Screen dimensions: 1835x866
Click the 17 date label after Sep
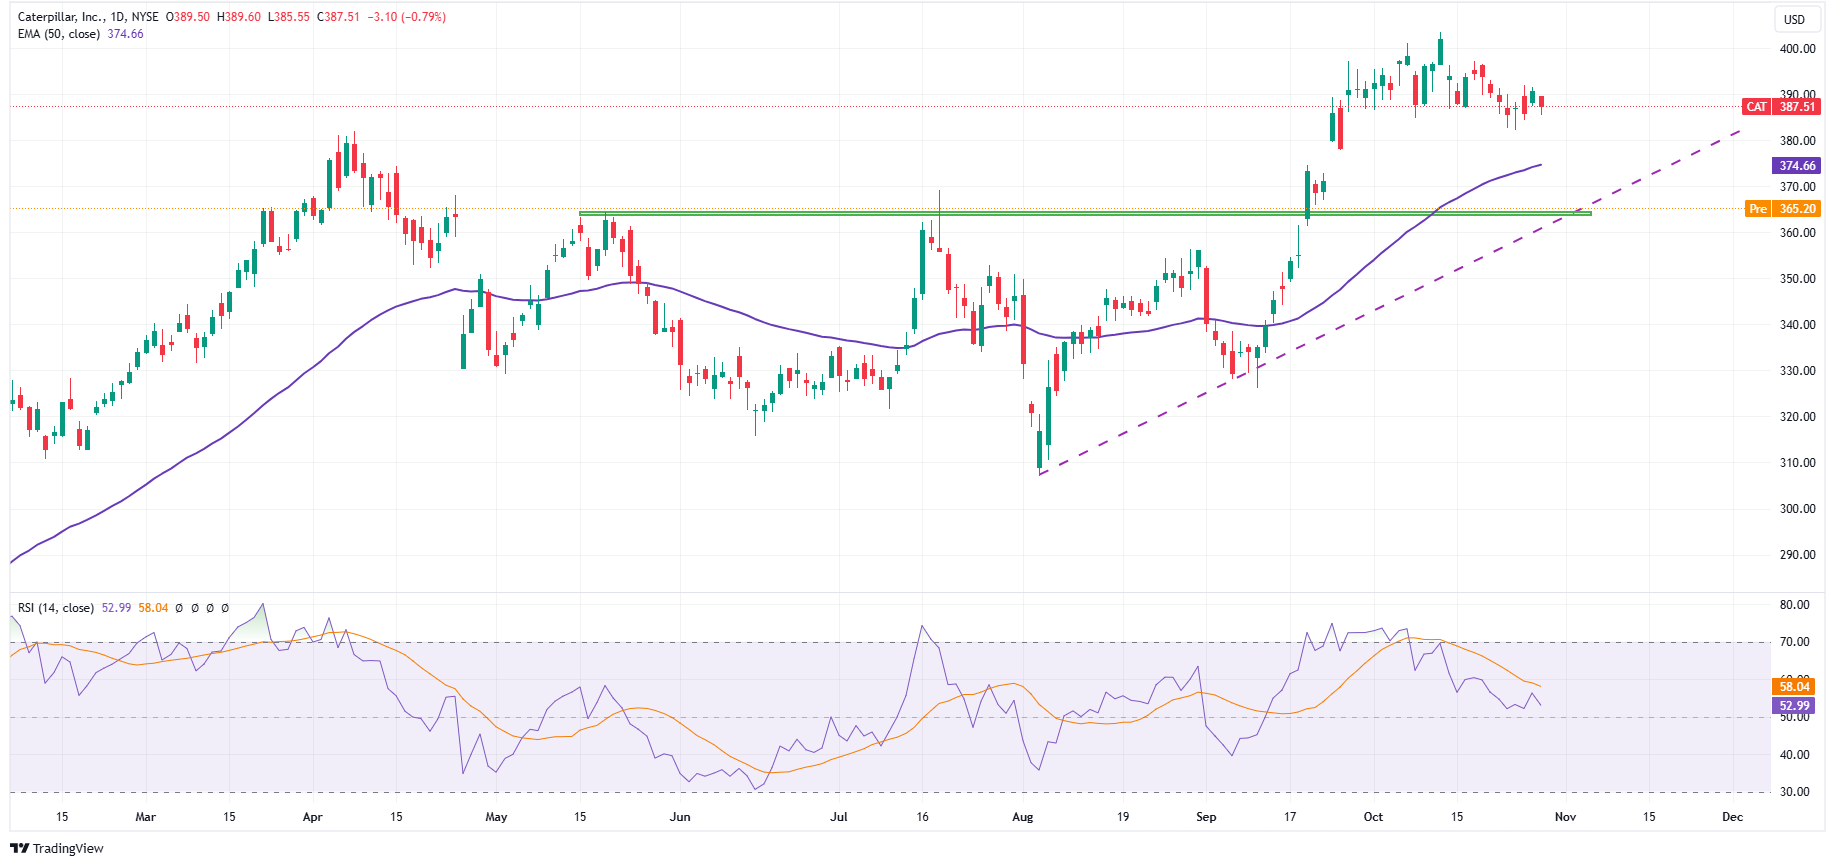(x=1290, y=817)
